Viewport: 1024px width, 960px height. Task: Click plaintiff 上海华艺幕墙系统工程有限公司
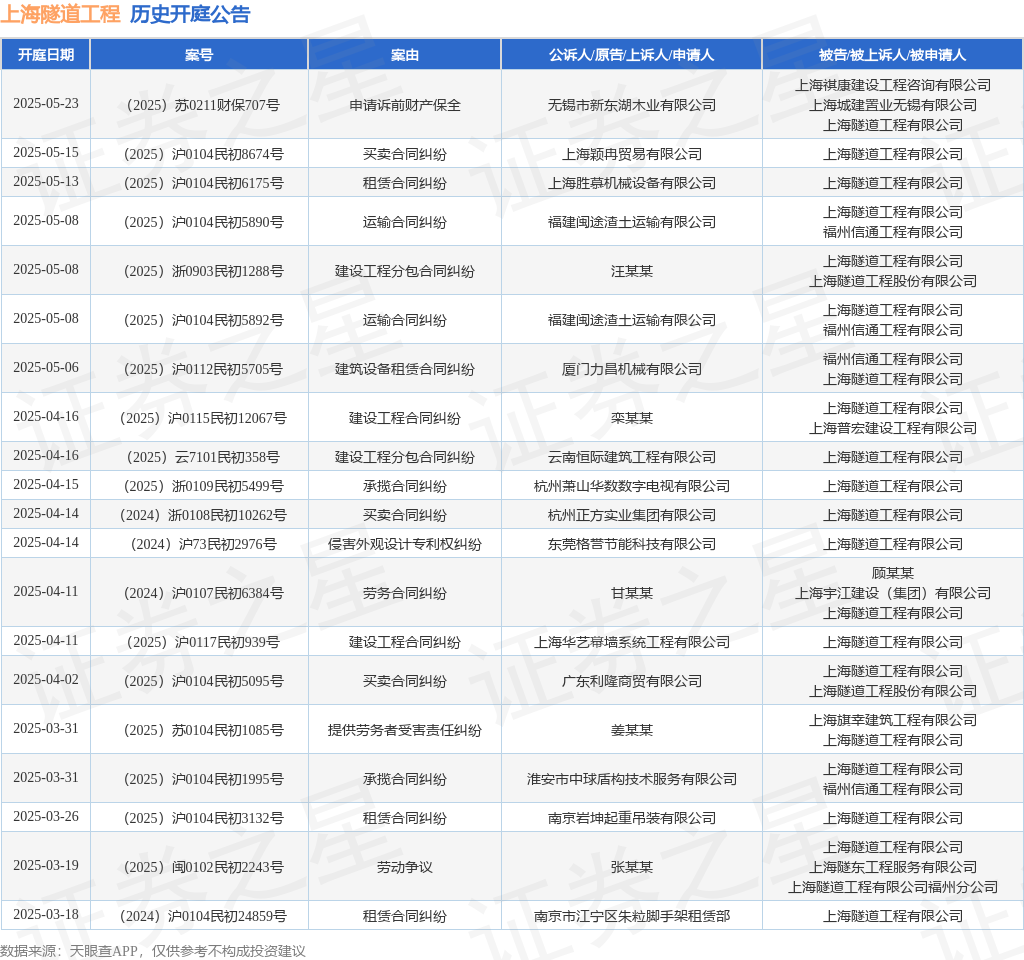(632, 642)
